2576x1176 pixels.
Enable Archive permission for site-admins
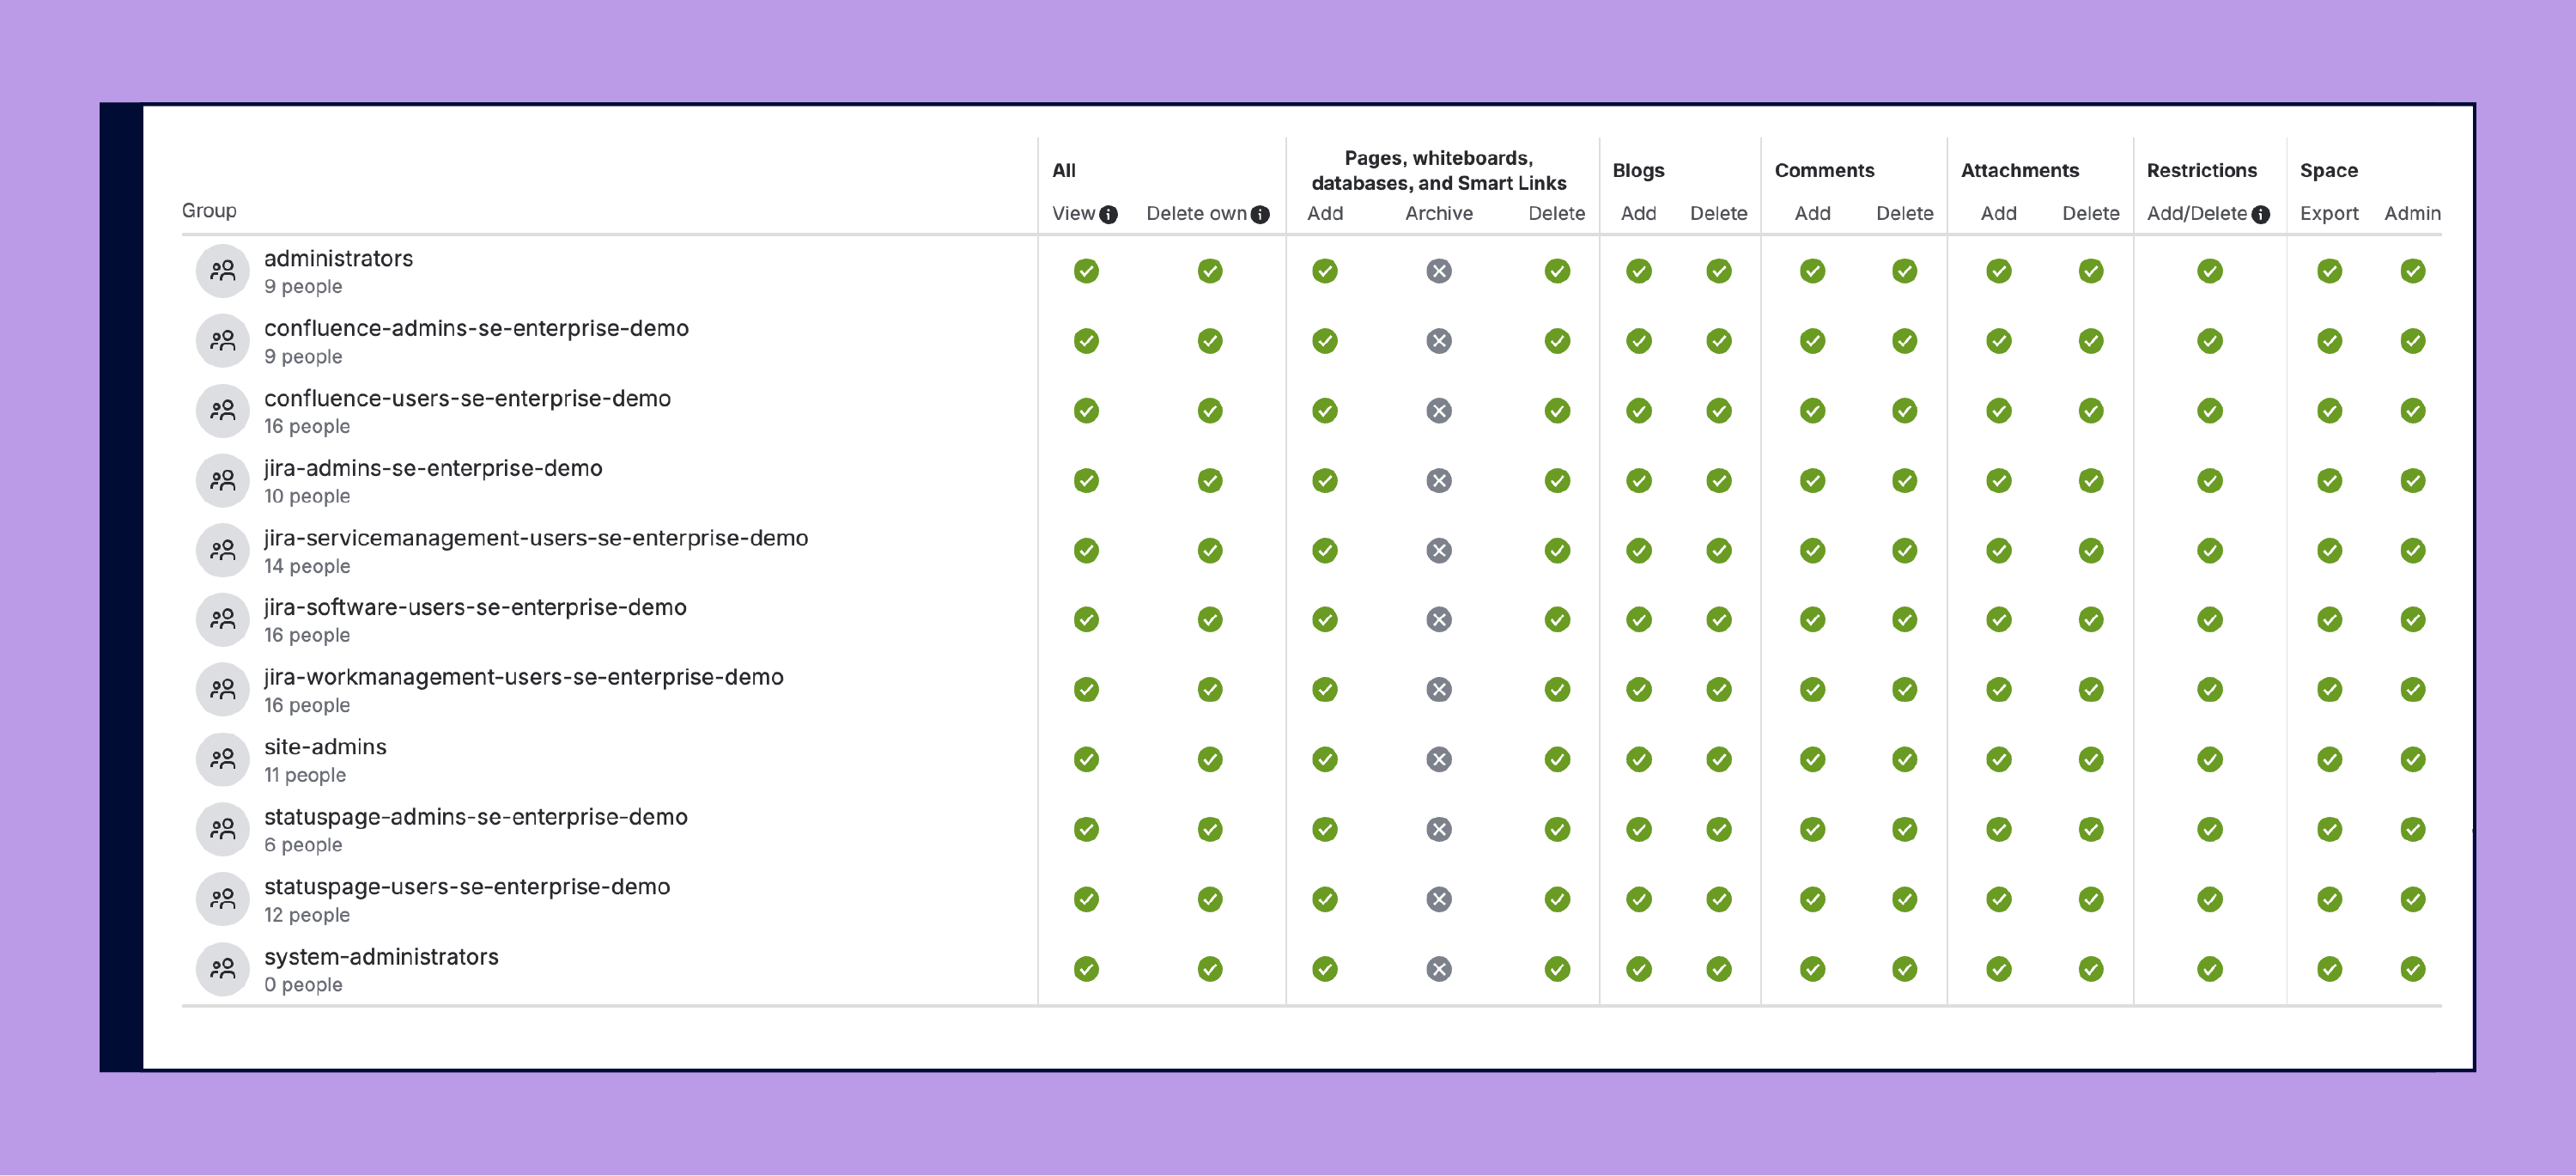(1438, 759)
